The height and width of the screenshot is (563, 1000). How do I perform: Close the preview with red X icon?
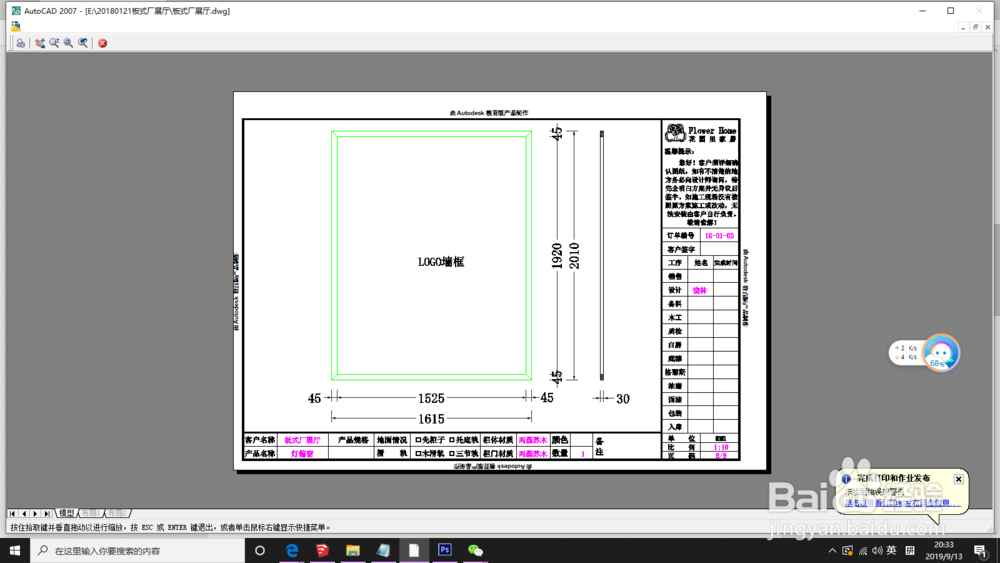point(103,43)
